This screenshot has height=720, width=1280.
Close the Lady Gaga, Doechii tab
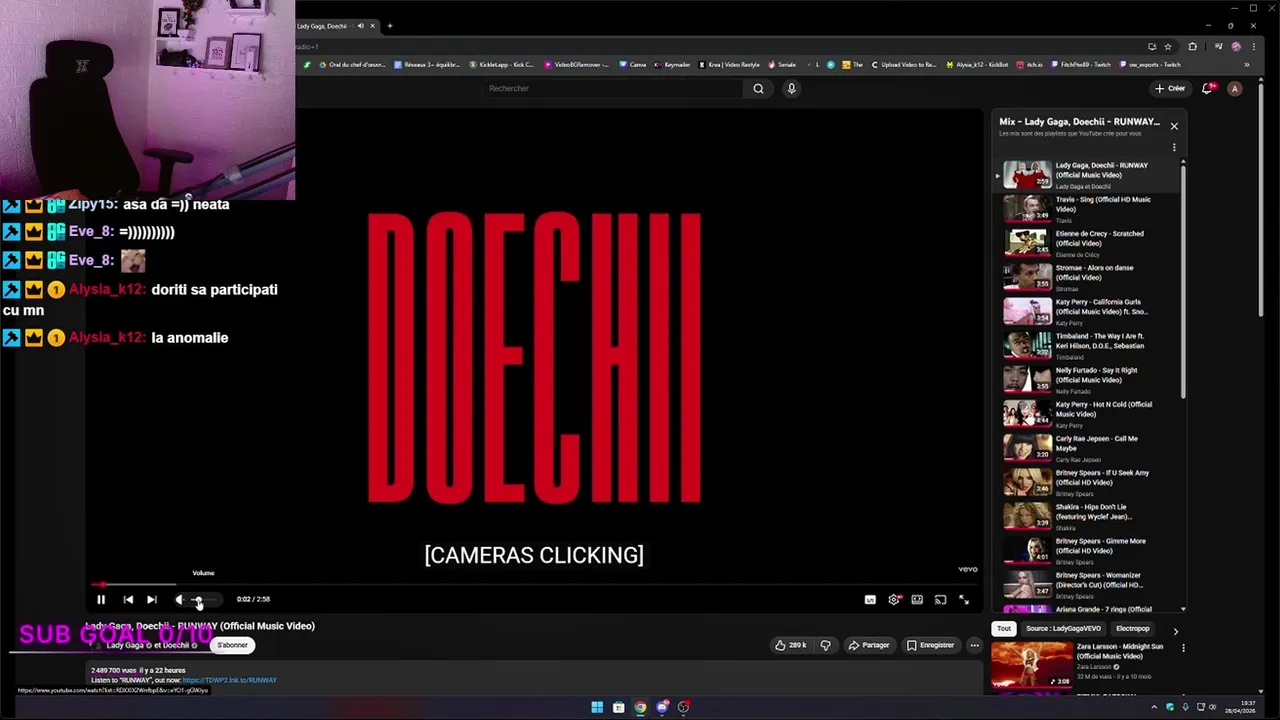(x=372, y=26)
